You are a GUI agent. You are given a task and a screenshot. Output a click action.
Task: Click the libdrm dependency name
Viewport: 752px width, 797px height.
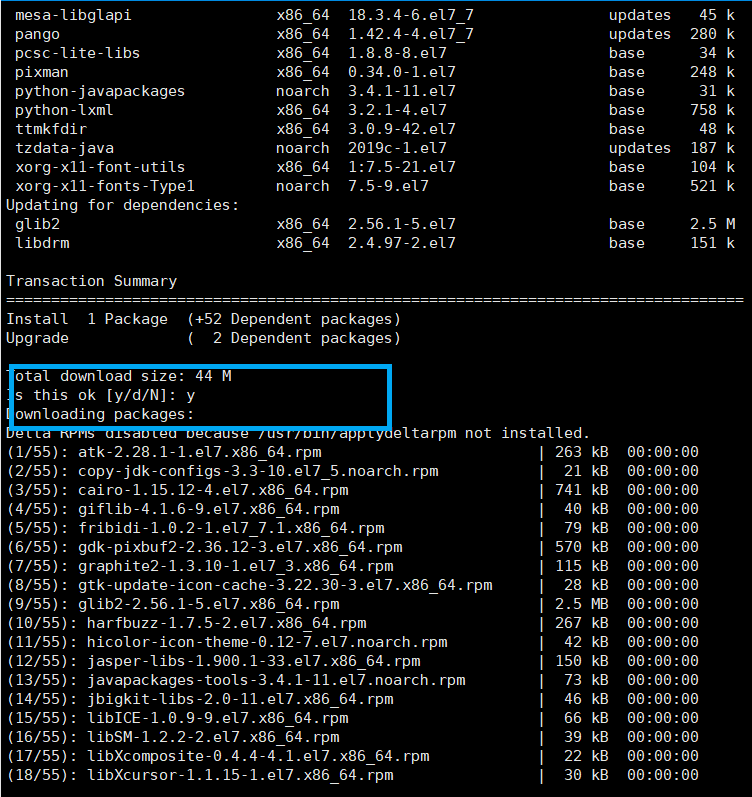[x=42, y=243]
